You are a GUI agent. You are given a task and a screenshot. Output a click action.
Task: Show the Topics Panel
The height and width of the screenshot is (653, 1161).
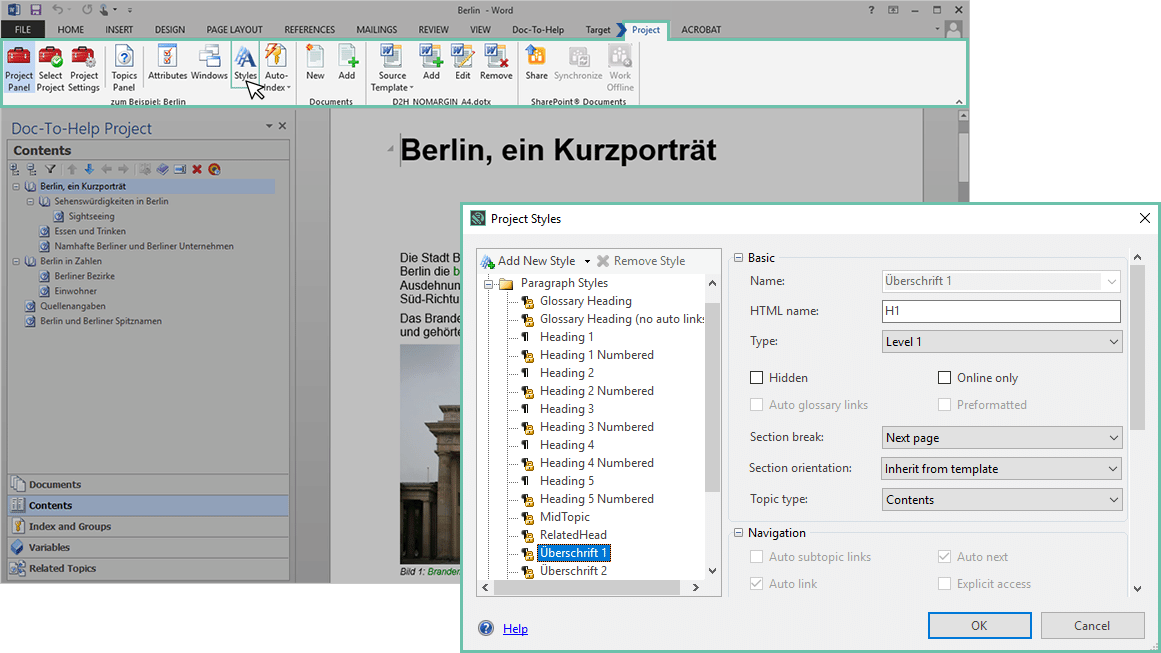coord(124,68)
